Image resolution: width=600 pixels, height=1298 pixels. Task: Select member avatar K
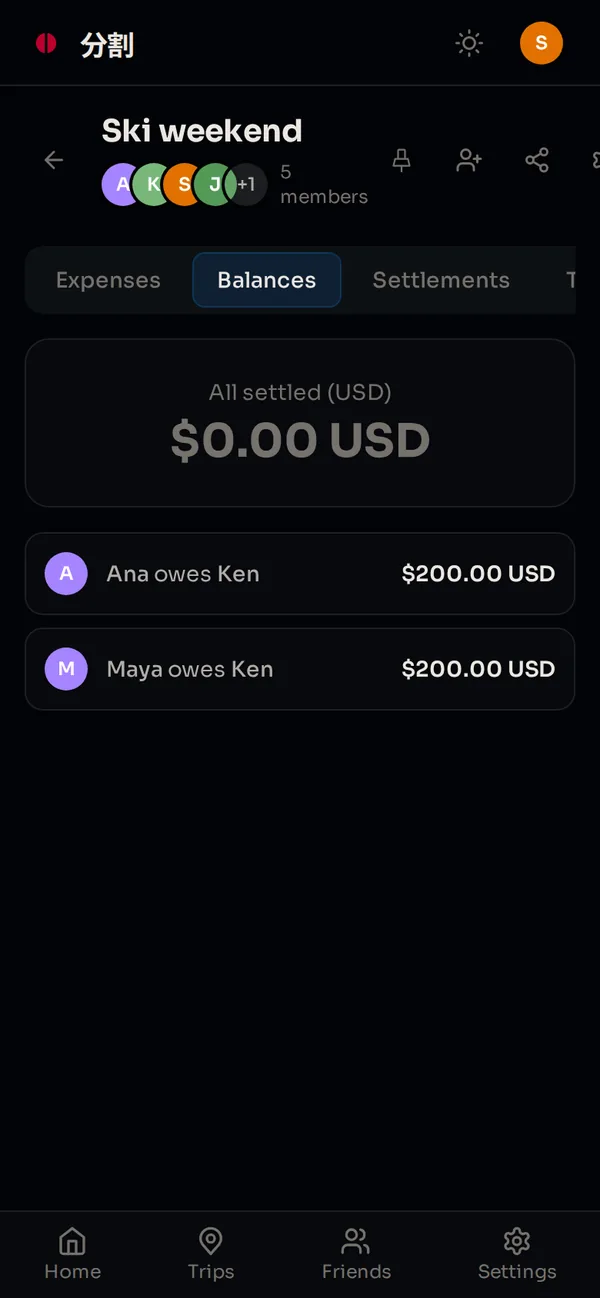tap(153, 185)
